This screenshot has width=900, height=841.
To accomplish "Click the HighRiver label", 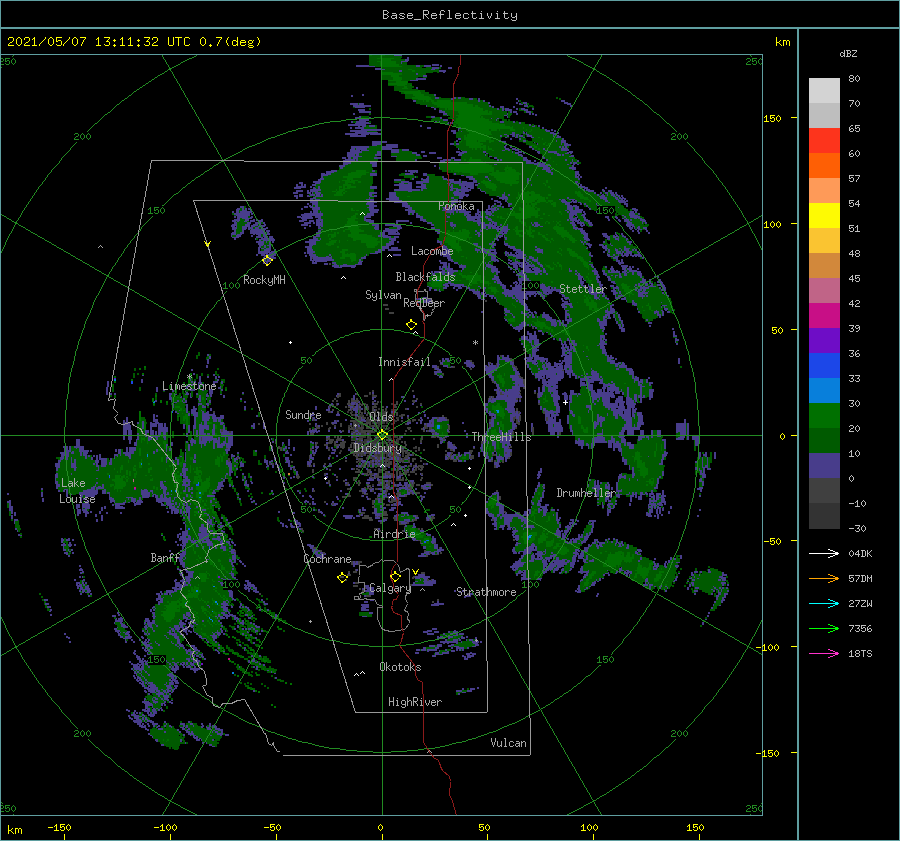I will (415, 702).
